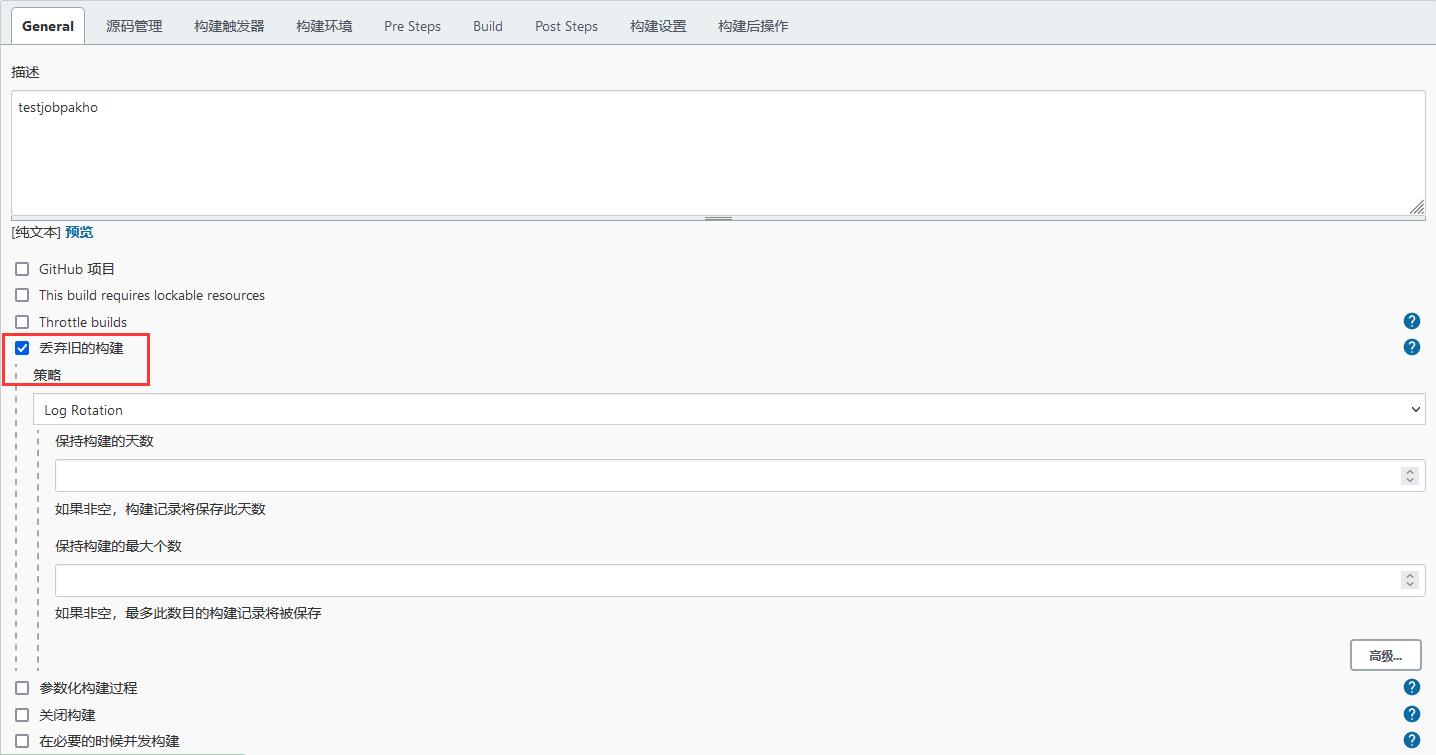
Task: Switch to the Post Steps tab
Action: [x=566, y=26]
